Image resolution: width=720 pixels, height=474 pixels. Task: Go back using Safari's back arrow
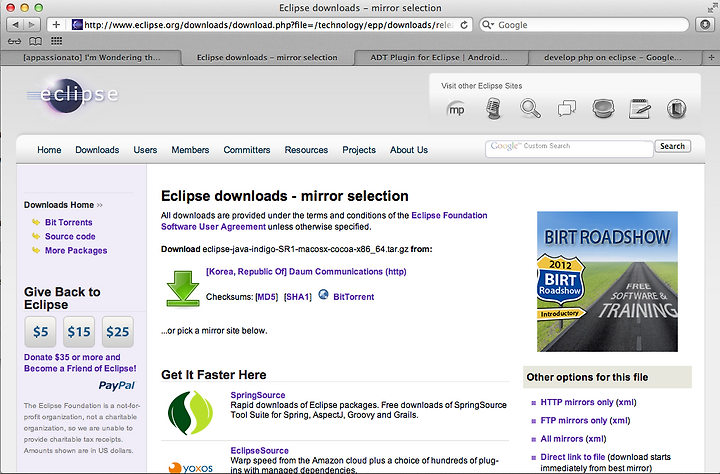tap(15, 25)
